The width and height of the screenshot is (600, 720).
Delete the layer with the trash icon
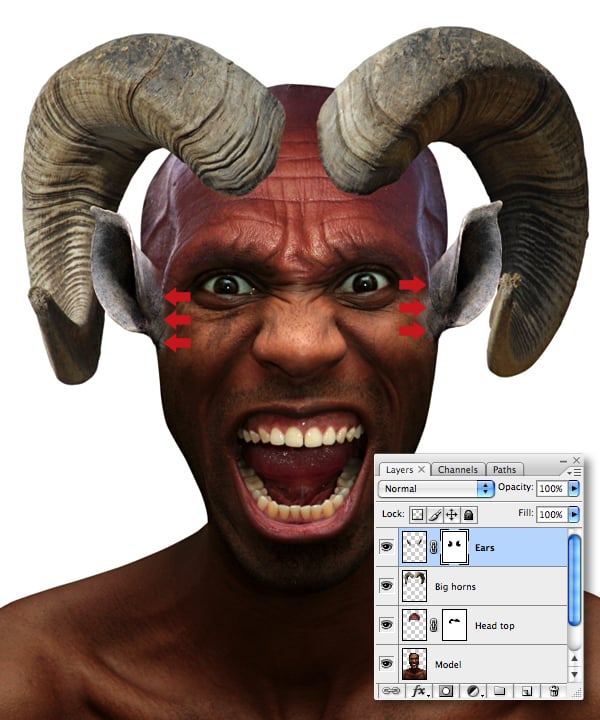click(x=554, y=690)
